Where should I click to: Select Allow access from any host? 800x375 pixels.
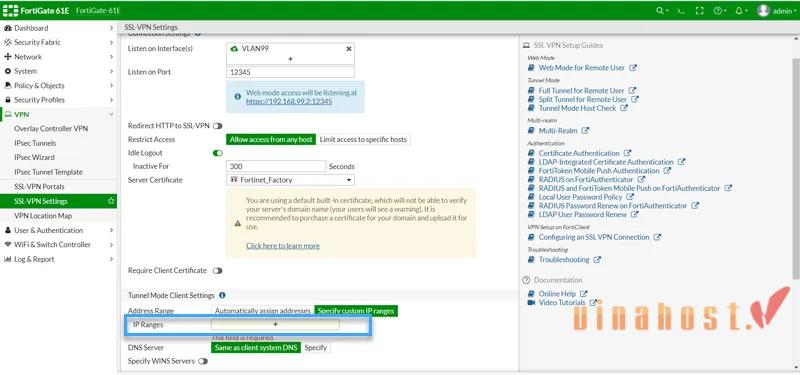point(271,139)
